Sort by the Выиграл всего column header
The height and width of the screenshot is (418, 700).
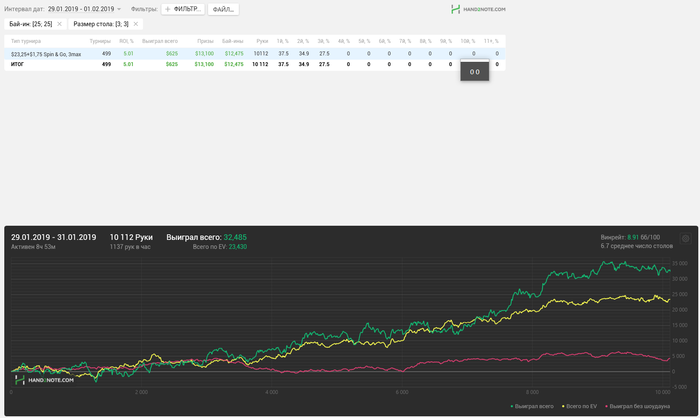[x=160, y=41]
